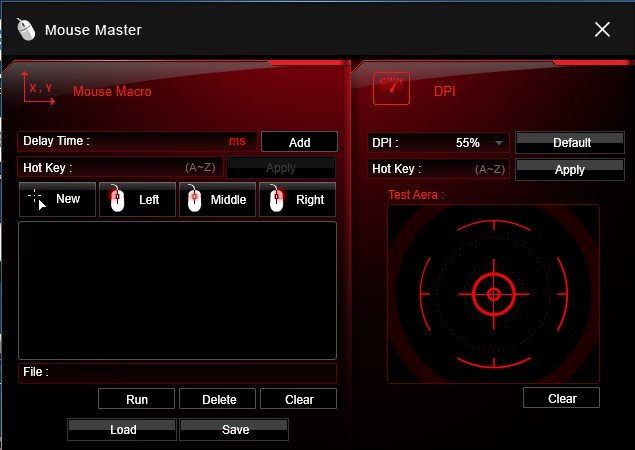
Task: Click the Mouse Macro section title
Action: (112, 92)
